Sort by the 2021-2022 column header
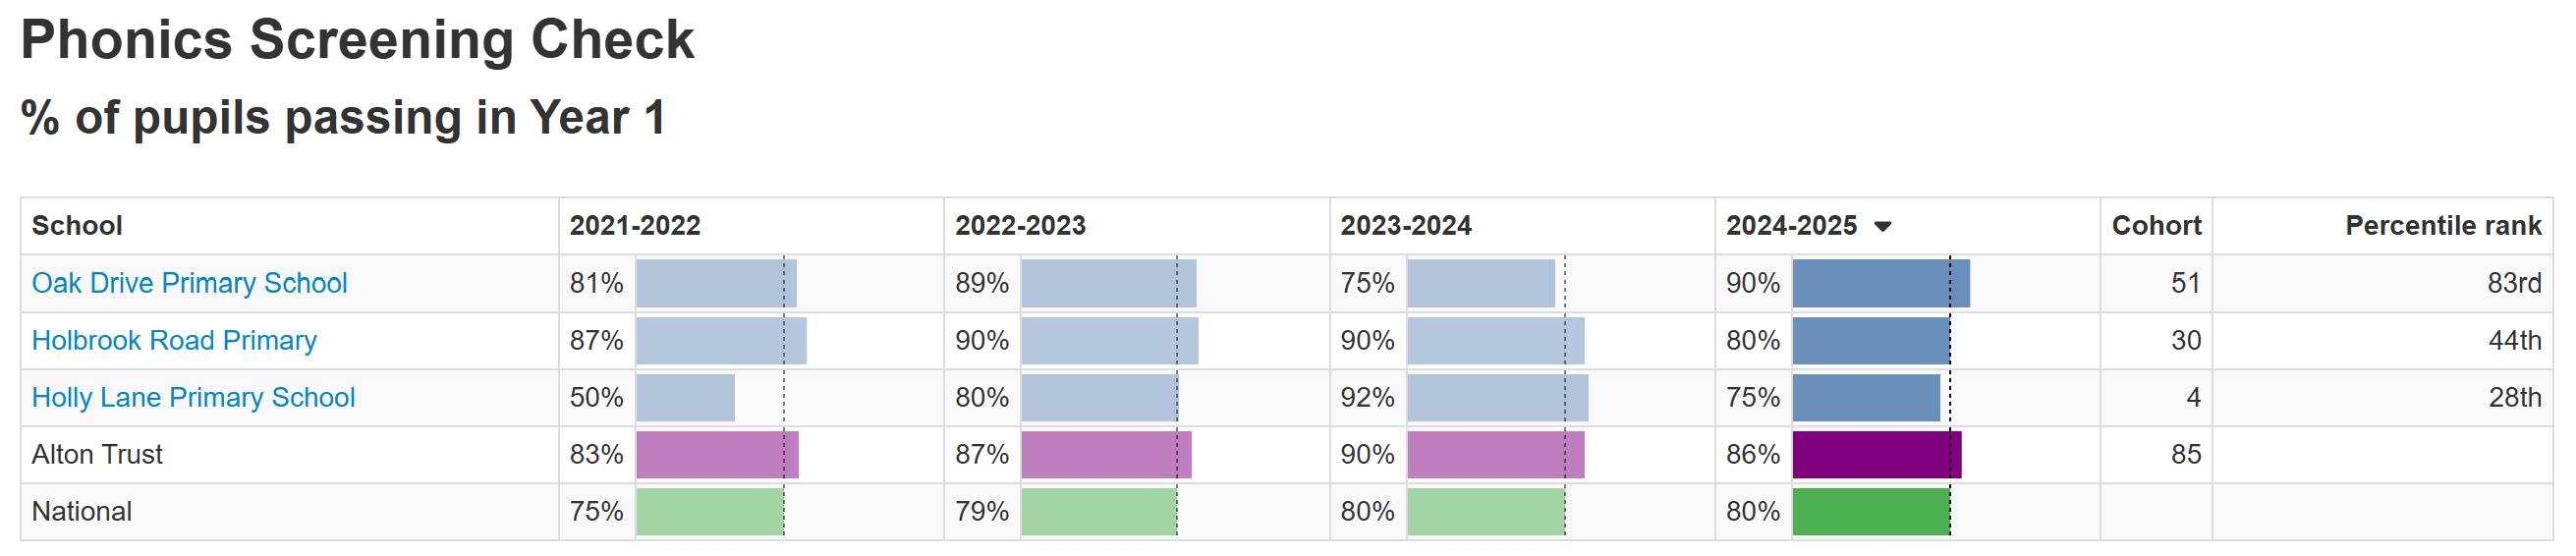Screen dimensions: 2576x556 coord(635,226)
